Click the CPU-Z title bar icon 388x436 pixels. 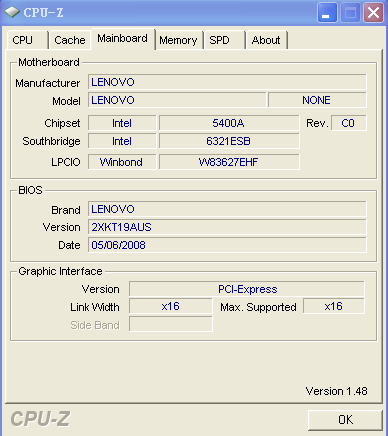pos(12,12)
